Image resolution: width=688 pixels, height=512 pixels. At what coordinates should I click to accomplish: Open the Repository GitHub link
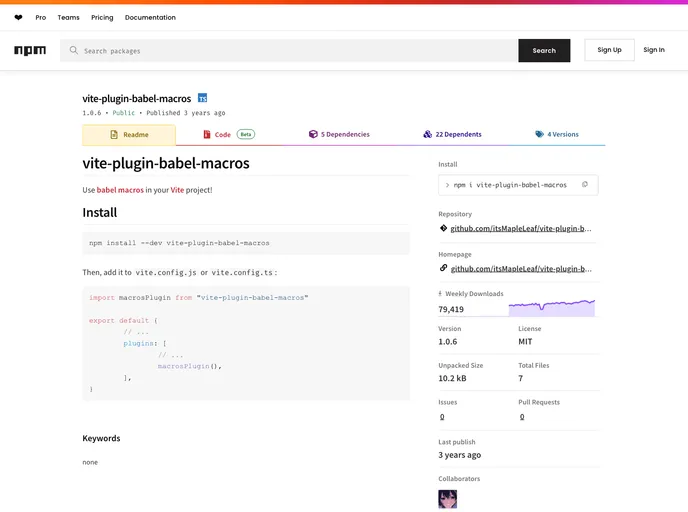coord(521,228)
